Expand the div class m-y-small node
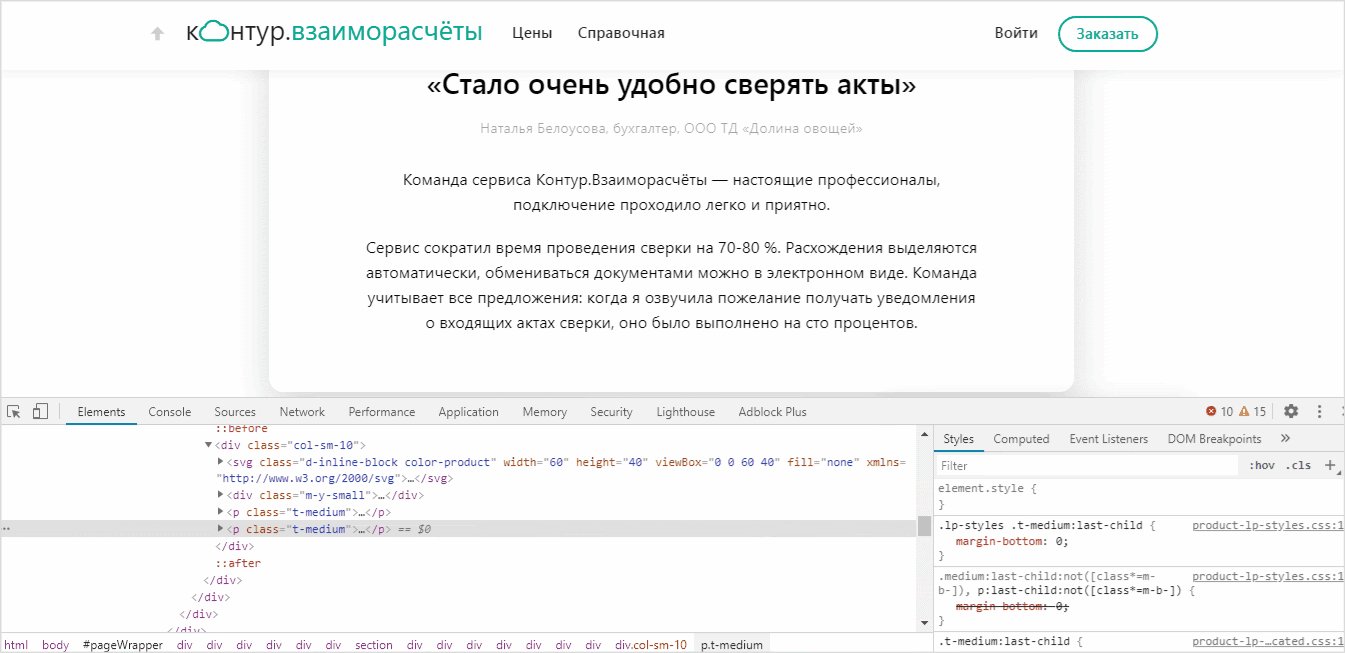 tap(221, 495)
